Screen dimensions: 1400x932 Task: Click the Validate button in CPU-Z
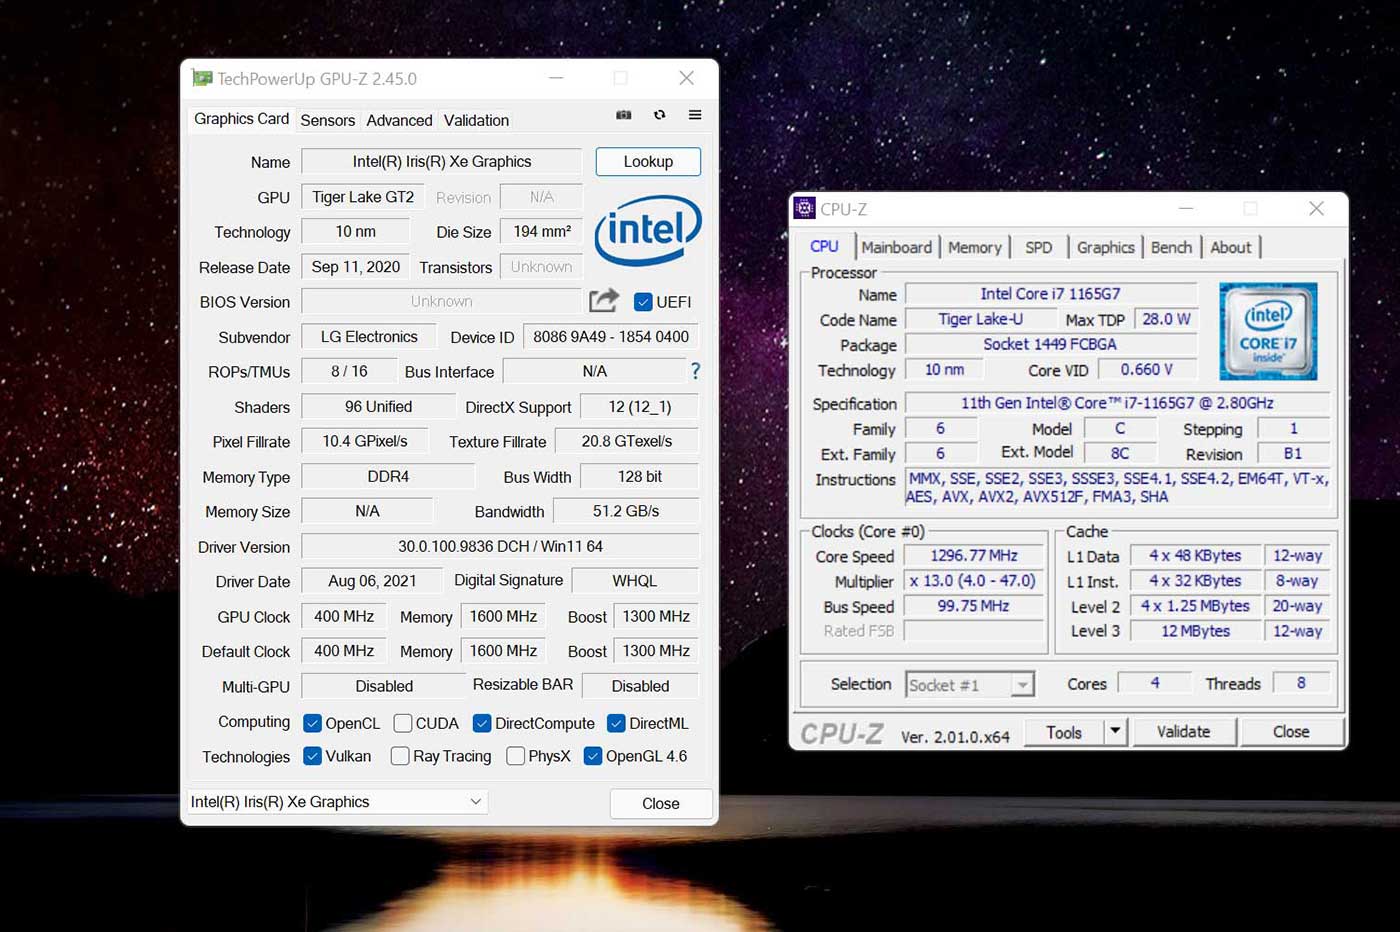click(1183, 732)
